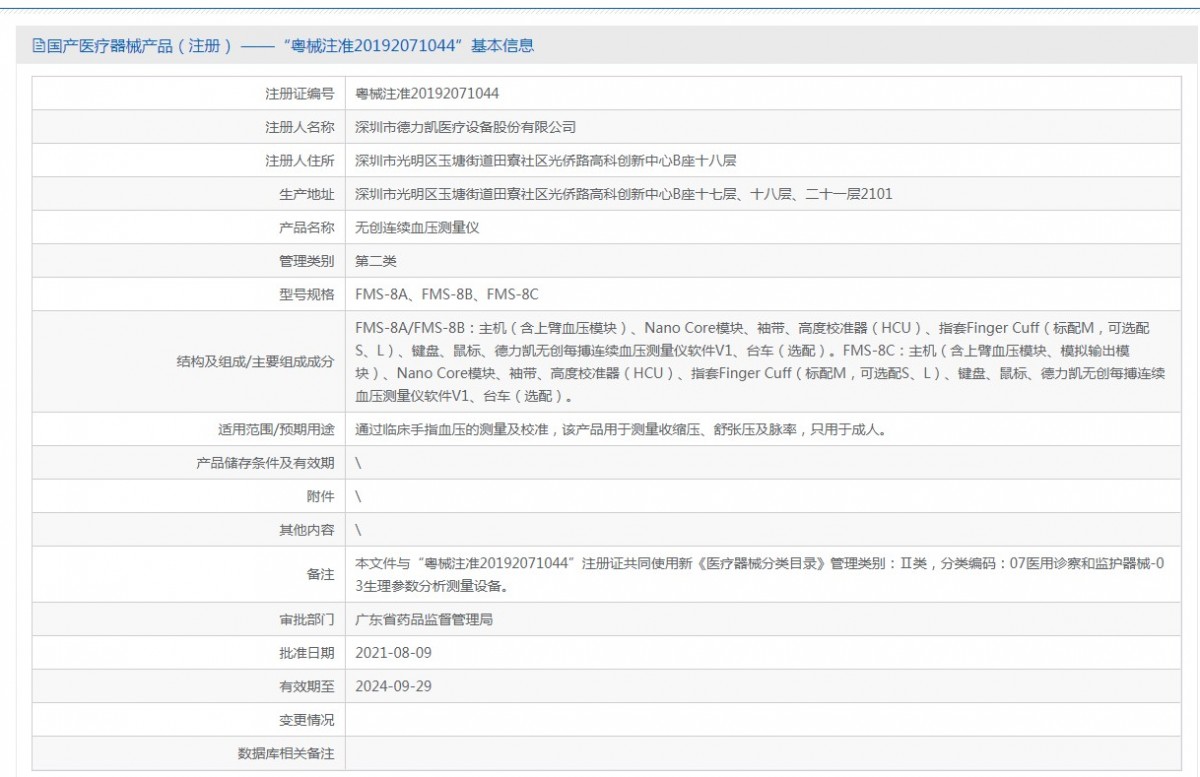Click the approval date 2021-08-09

[394, 653]
